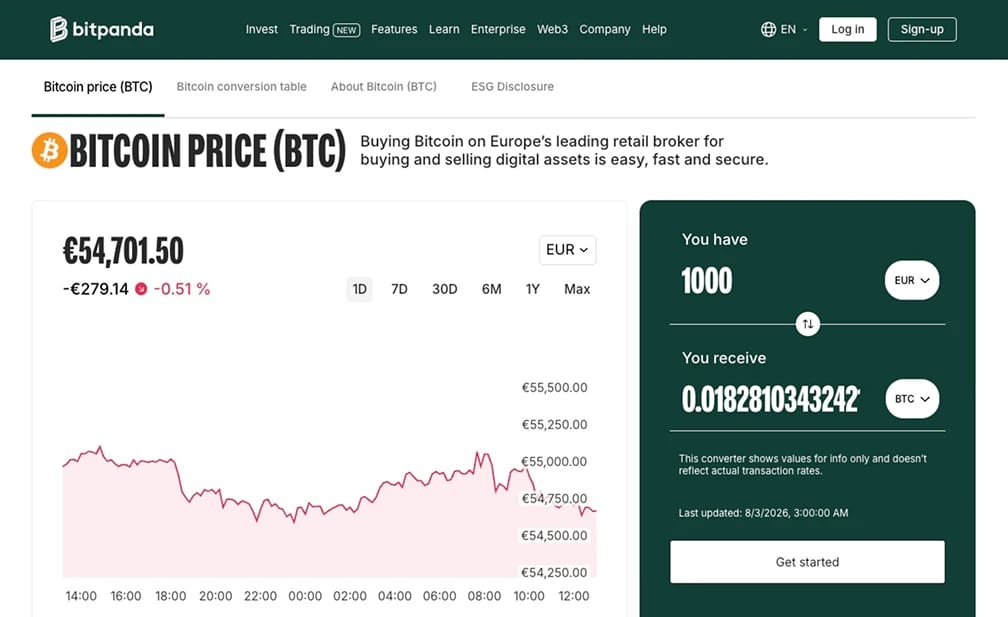
Task: Open the Trading menu
Action: [309, 29]
